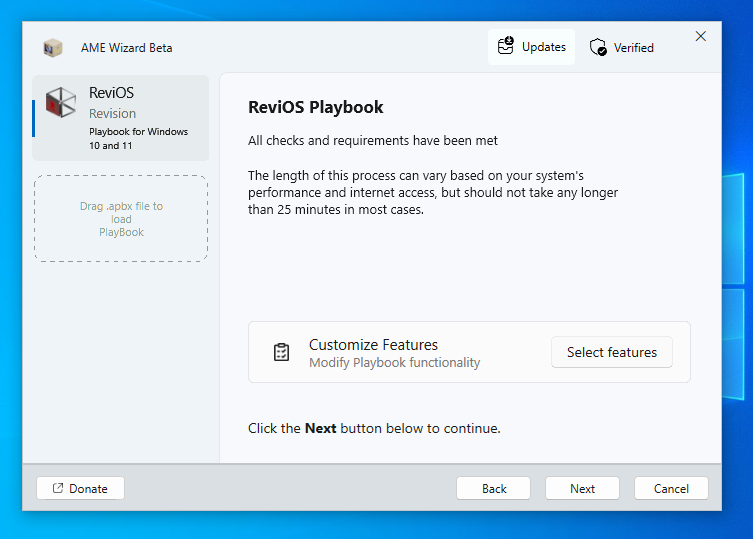This screenshot has height=539, width=753.
Task: Click the ReviOS Playbook heading
Action: 316,107
